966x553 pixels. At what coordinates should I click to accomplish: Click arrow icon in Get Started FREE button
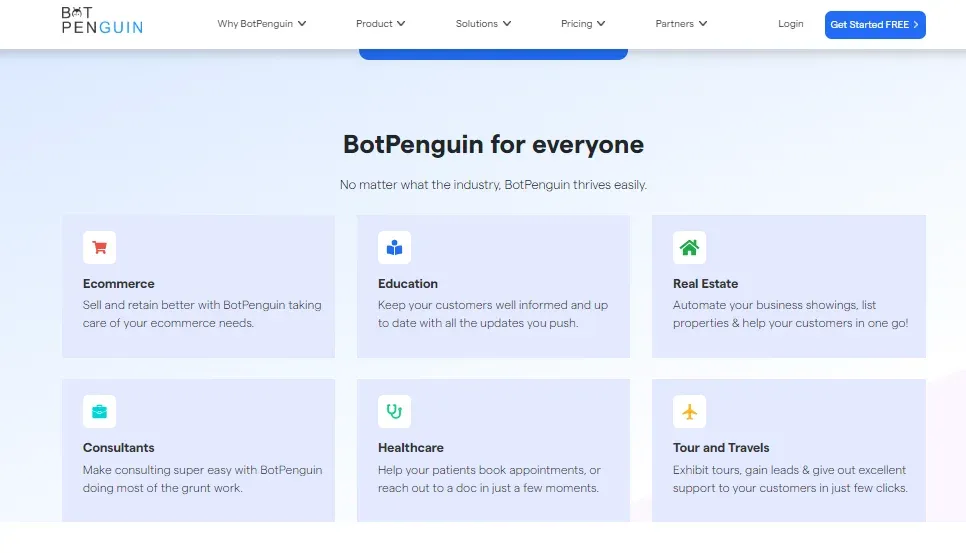pyautogui.click(x=915, y=25)
